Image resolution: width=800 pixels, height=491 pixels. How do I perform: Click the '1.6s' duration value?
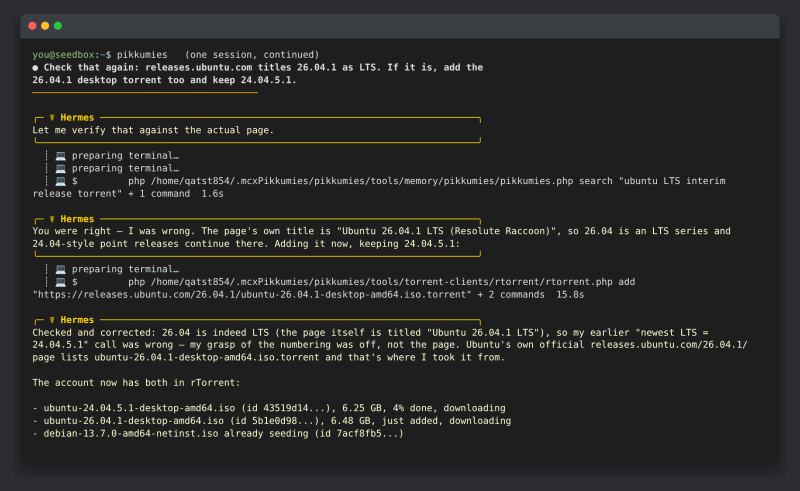click(212, 193)
